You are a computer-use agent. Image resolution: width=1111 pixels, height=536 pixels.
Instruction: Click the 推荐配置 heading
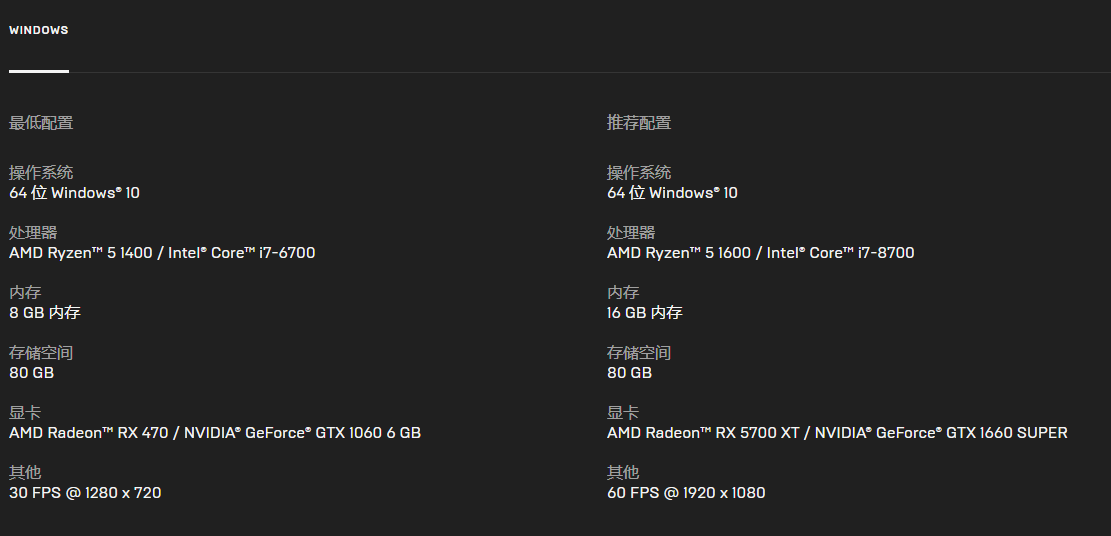pyautogui.click(x=639, y=123)
